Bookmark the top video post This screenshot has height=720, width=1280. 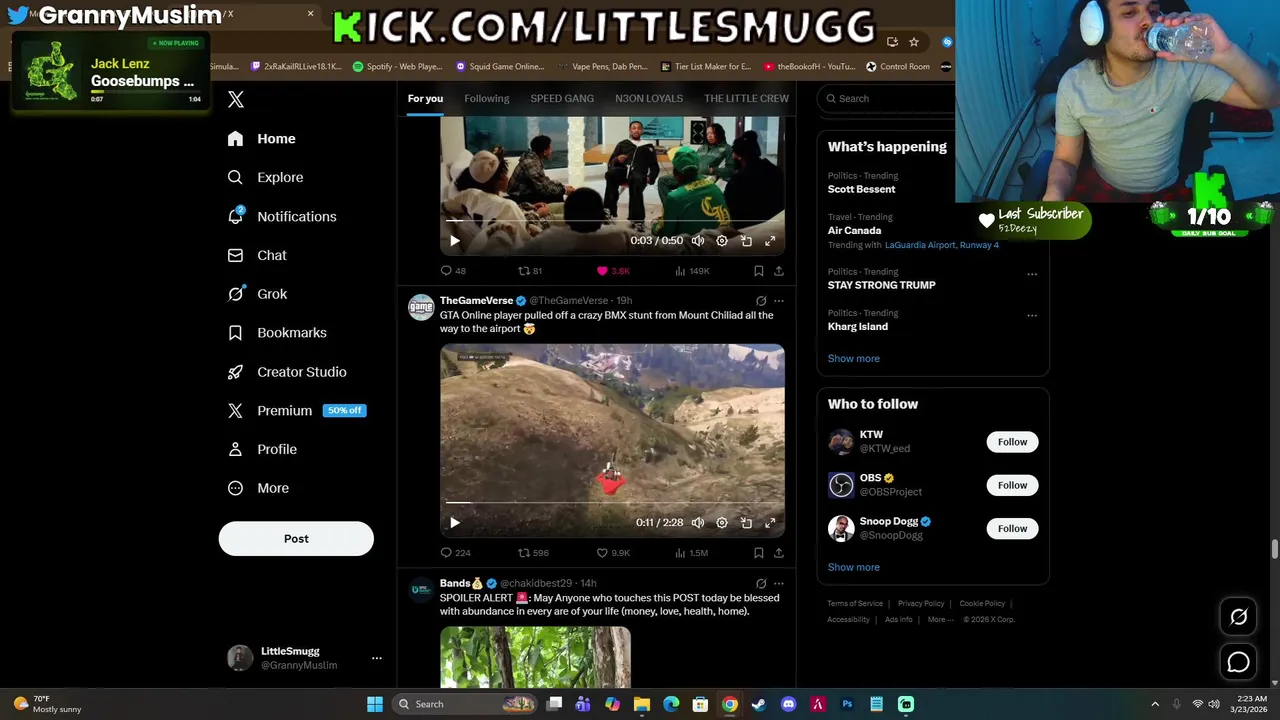pyautogui.click(x=759, y=271)
